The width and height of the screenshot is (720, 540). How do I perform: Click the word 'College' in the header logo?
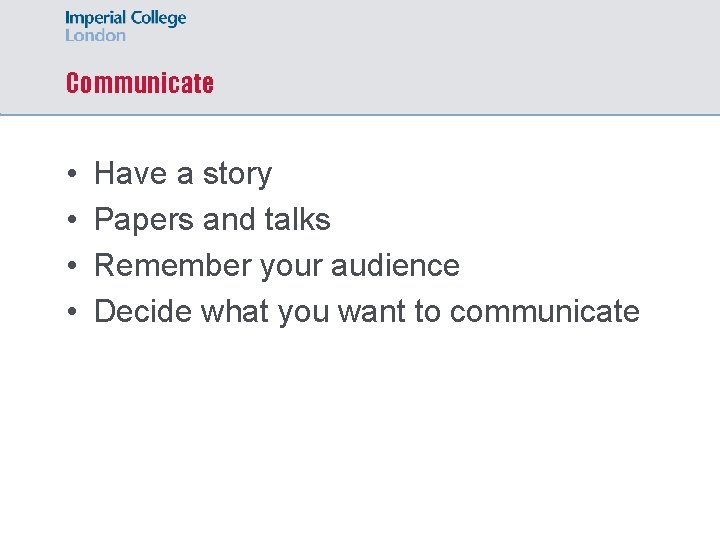(x=160, y=19)
